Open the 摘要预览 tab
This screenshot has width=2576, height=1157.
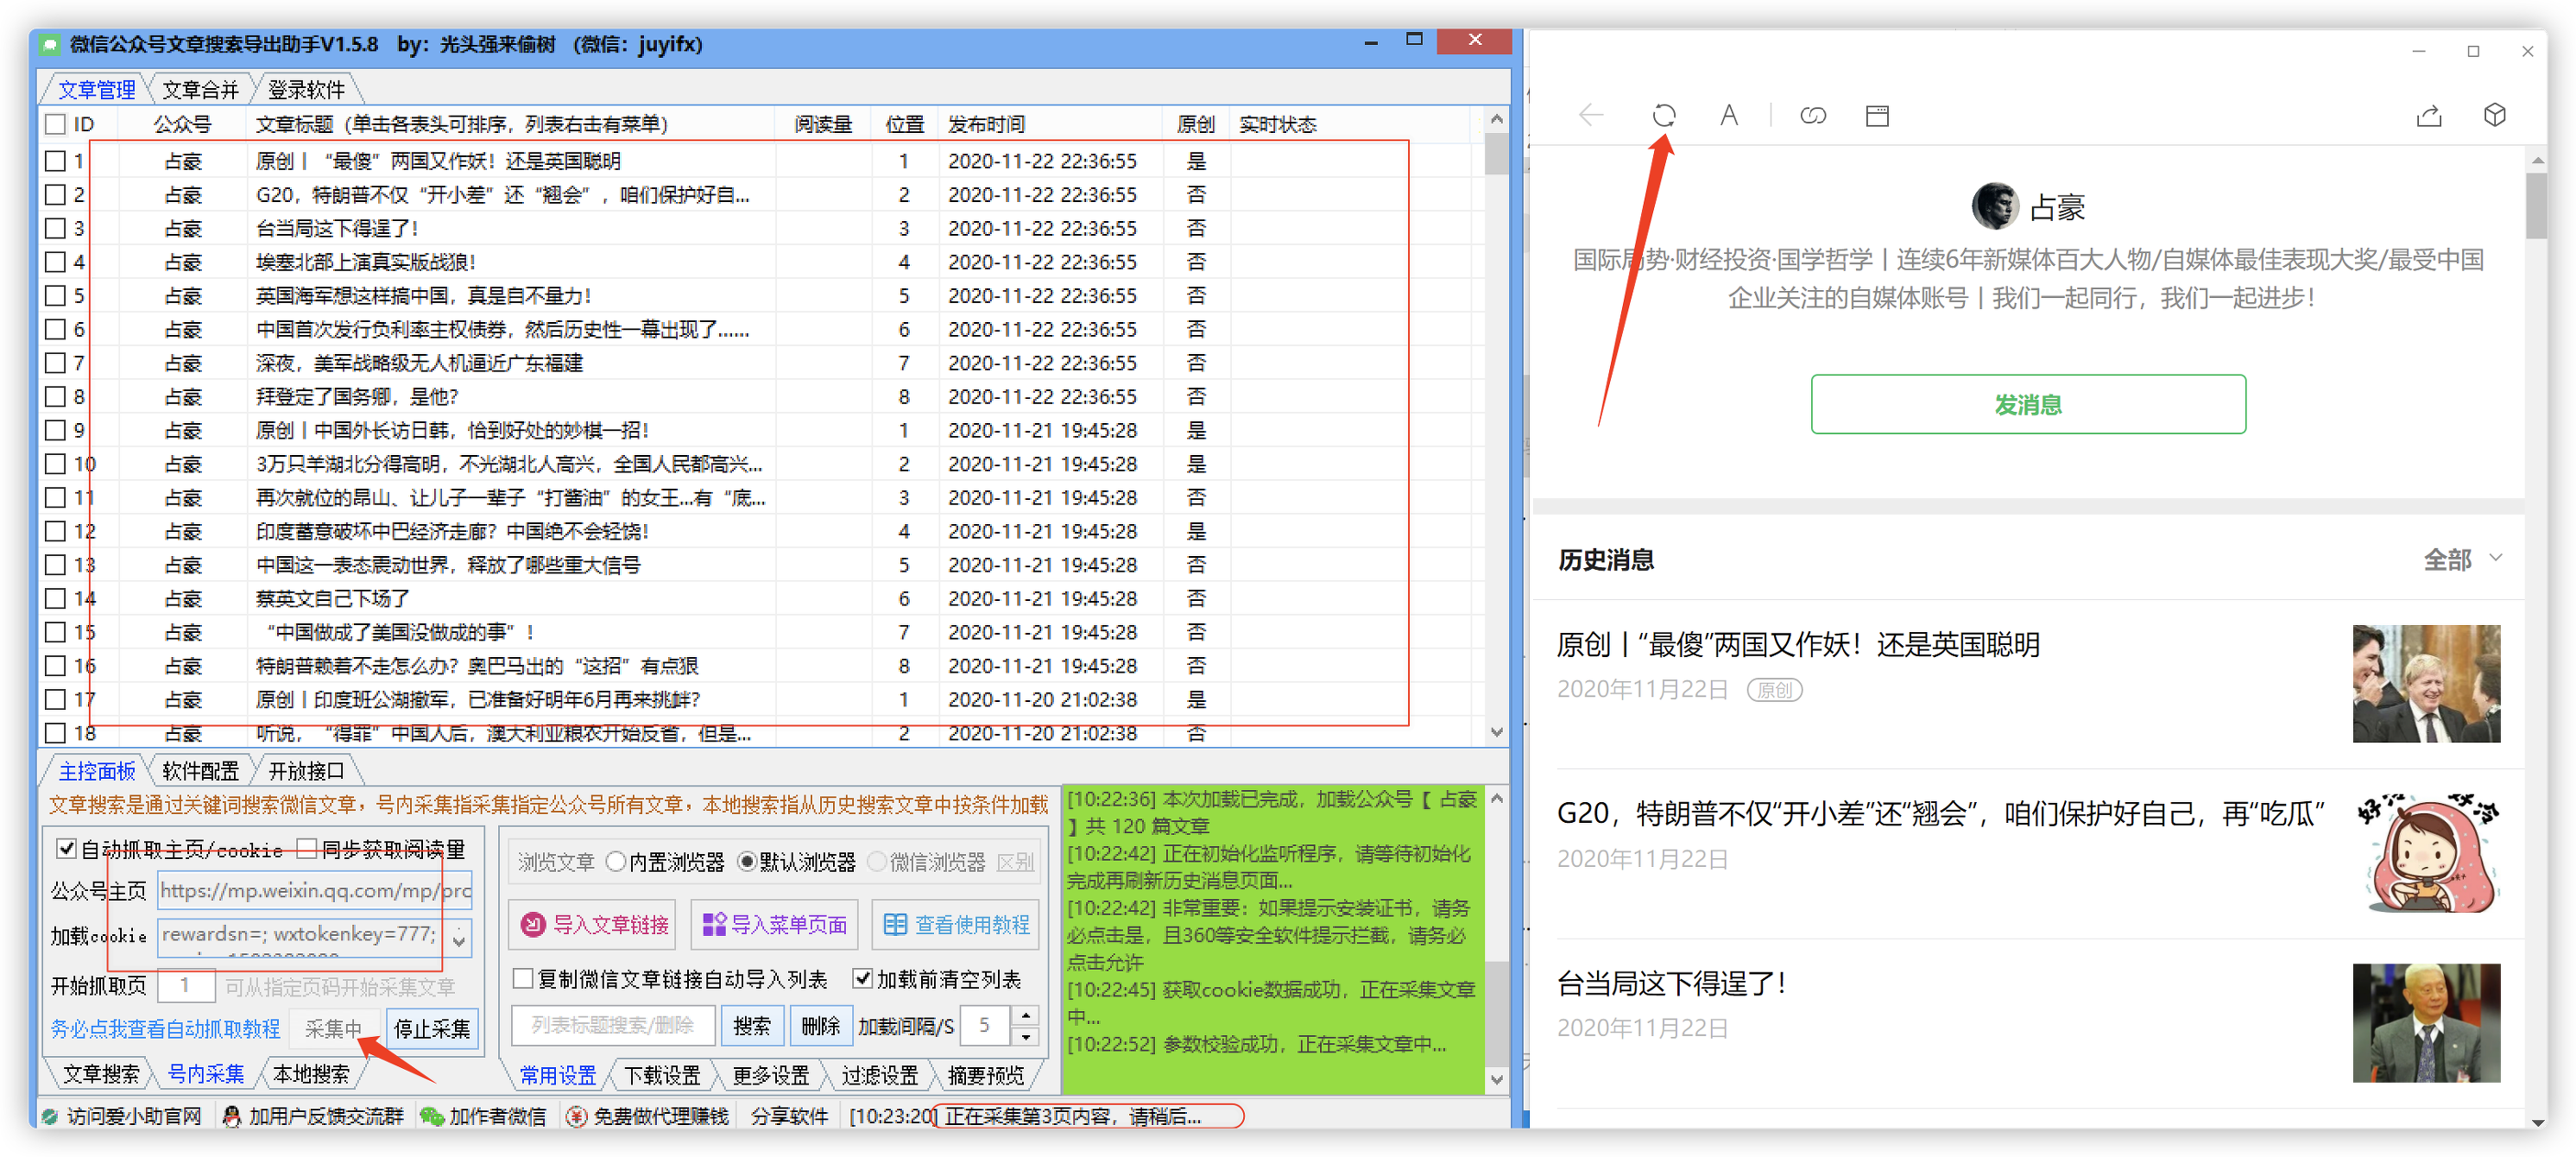(x=985, y=1075)
